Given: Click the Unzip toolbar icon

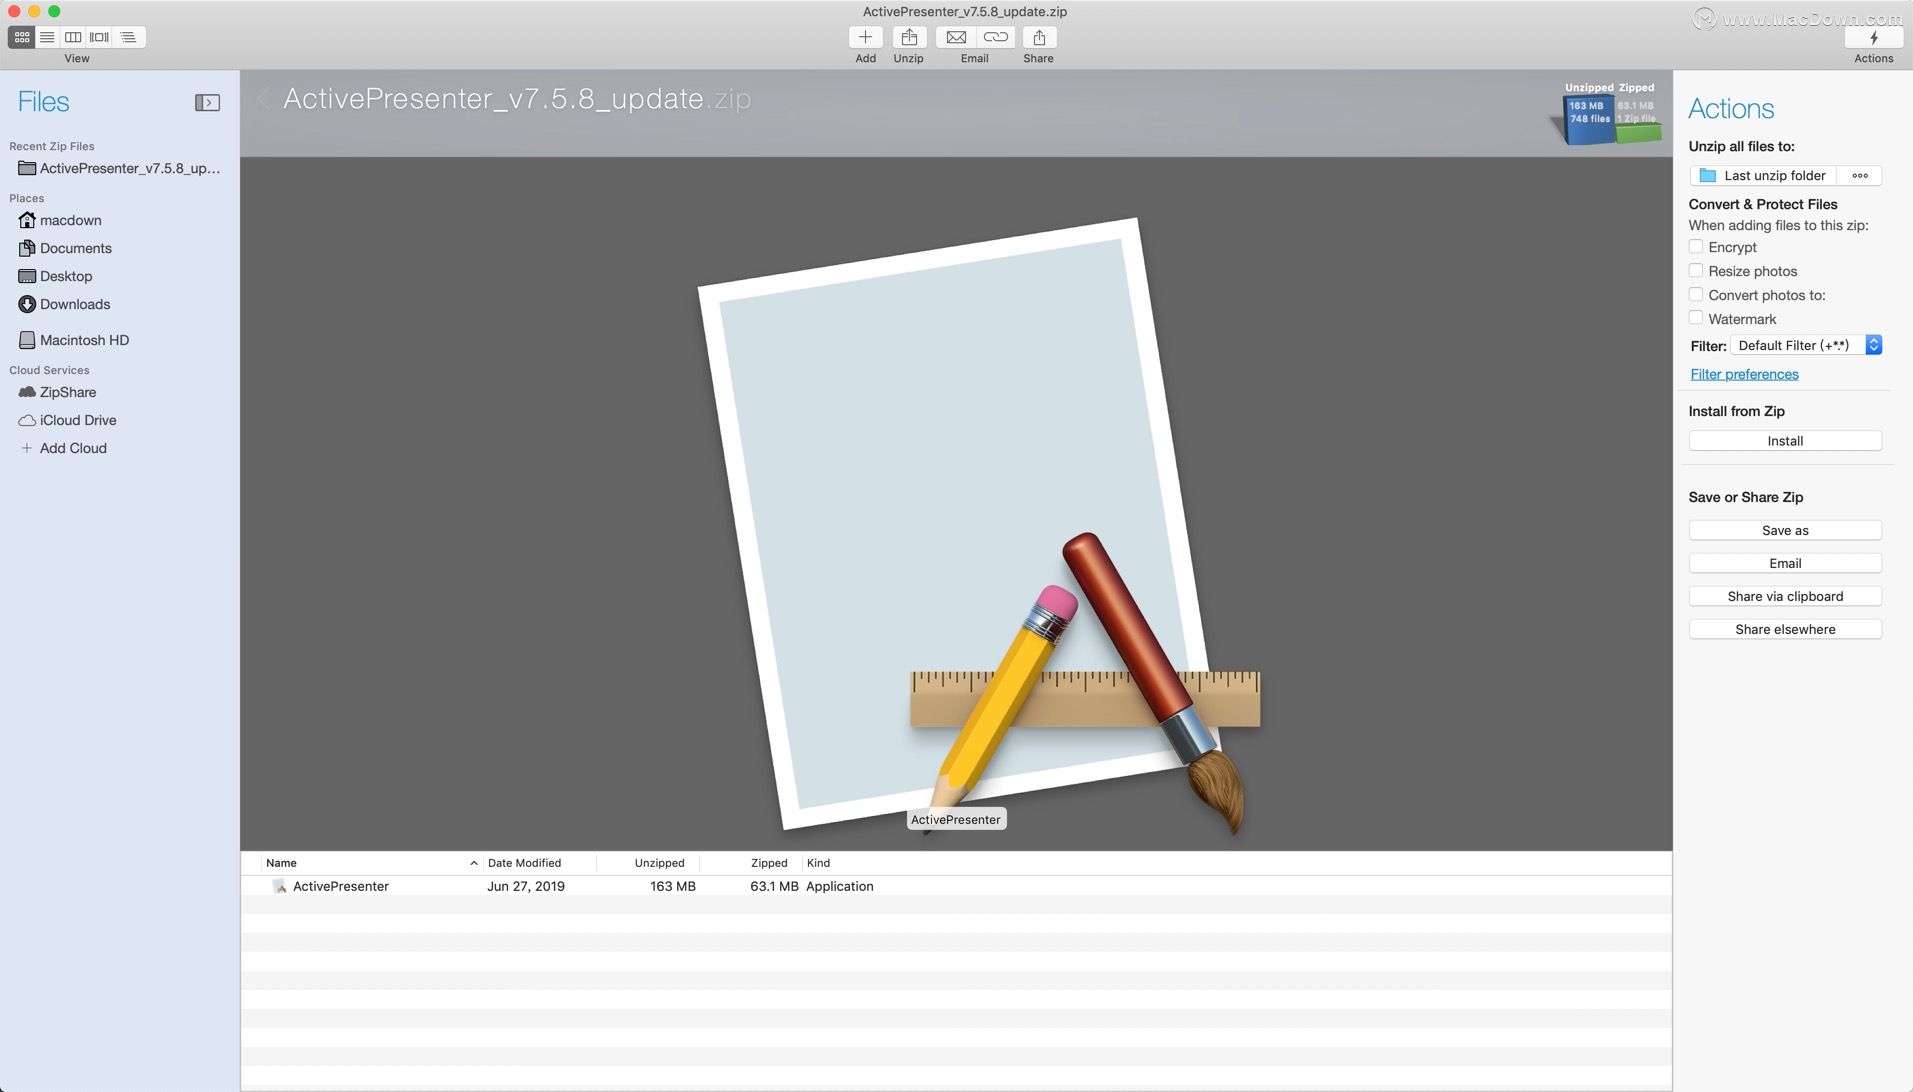Looking at the screenshot, I should coord(908,37).
